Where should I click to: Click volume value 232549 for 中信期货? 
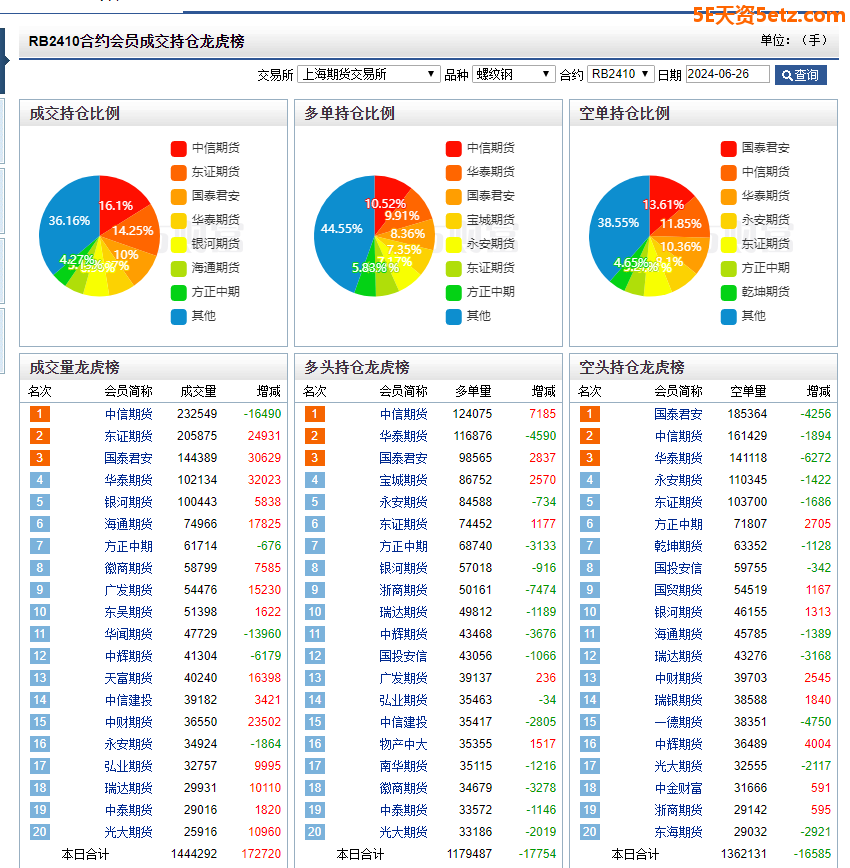click(x=197, y=414)
